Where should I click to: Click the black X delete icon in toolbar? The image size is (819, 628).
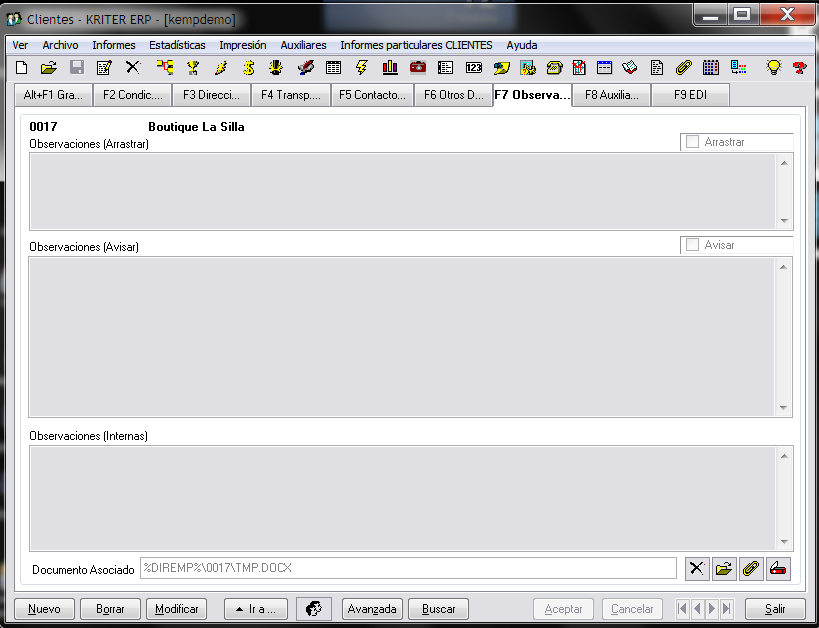click(133, 67)
